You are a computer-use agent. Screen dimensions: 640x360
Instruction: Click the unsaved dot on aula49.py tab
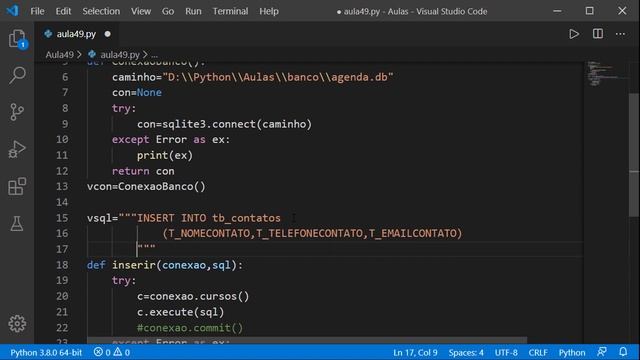(x=107, y=34)
